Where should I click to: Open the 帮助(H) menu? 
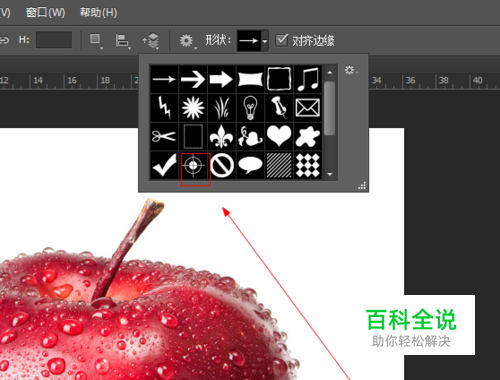[98, 13]
